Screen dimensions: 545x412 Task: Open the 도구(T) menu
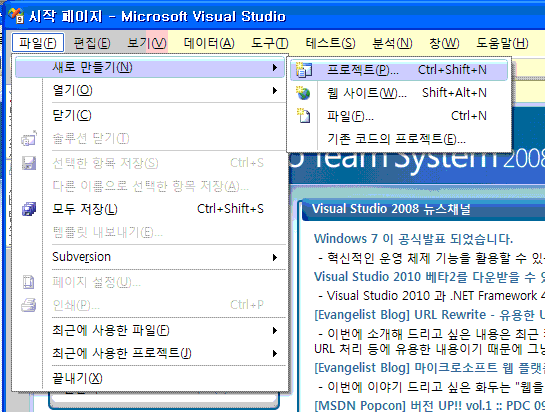coord(270,43)
